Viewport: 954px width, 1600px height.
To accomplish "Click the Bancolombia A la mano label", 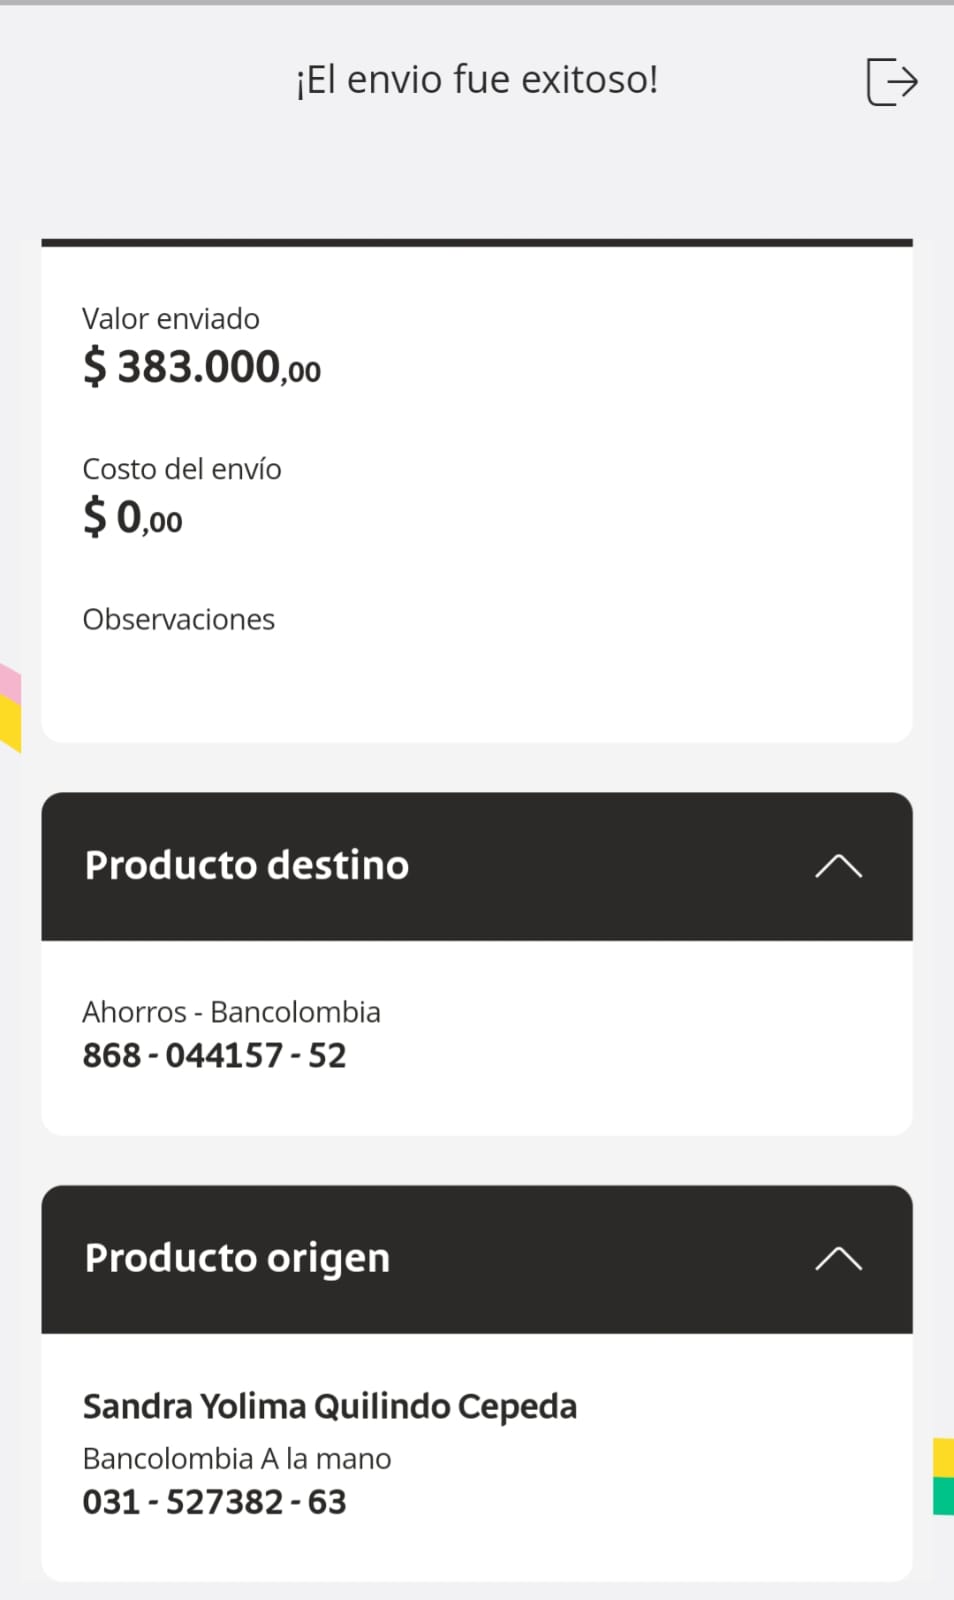I will pyautogui.click(x=237, y=1459).
